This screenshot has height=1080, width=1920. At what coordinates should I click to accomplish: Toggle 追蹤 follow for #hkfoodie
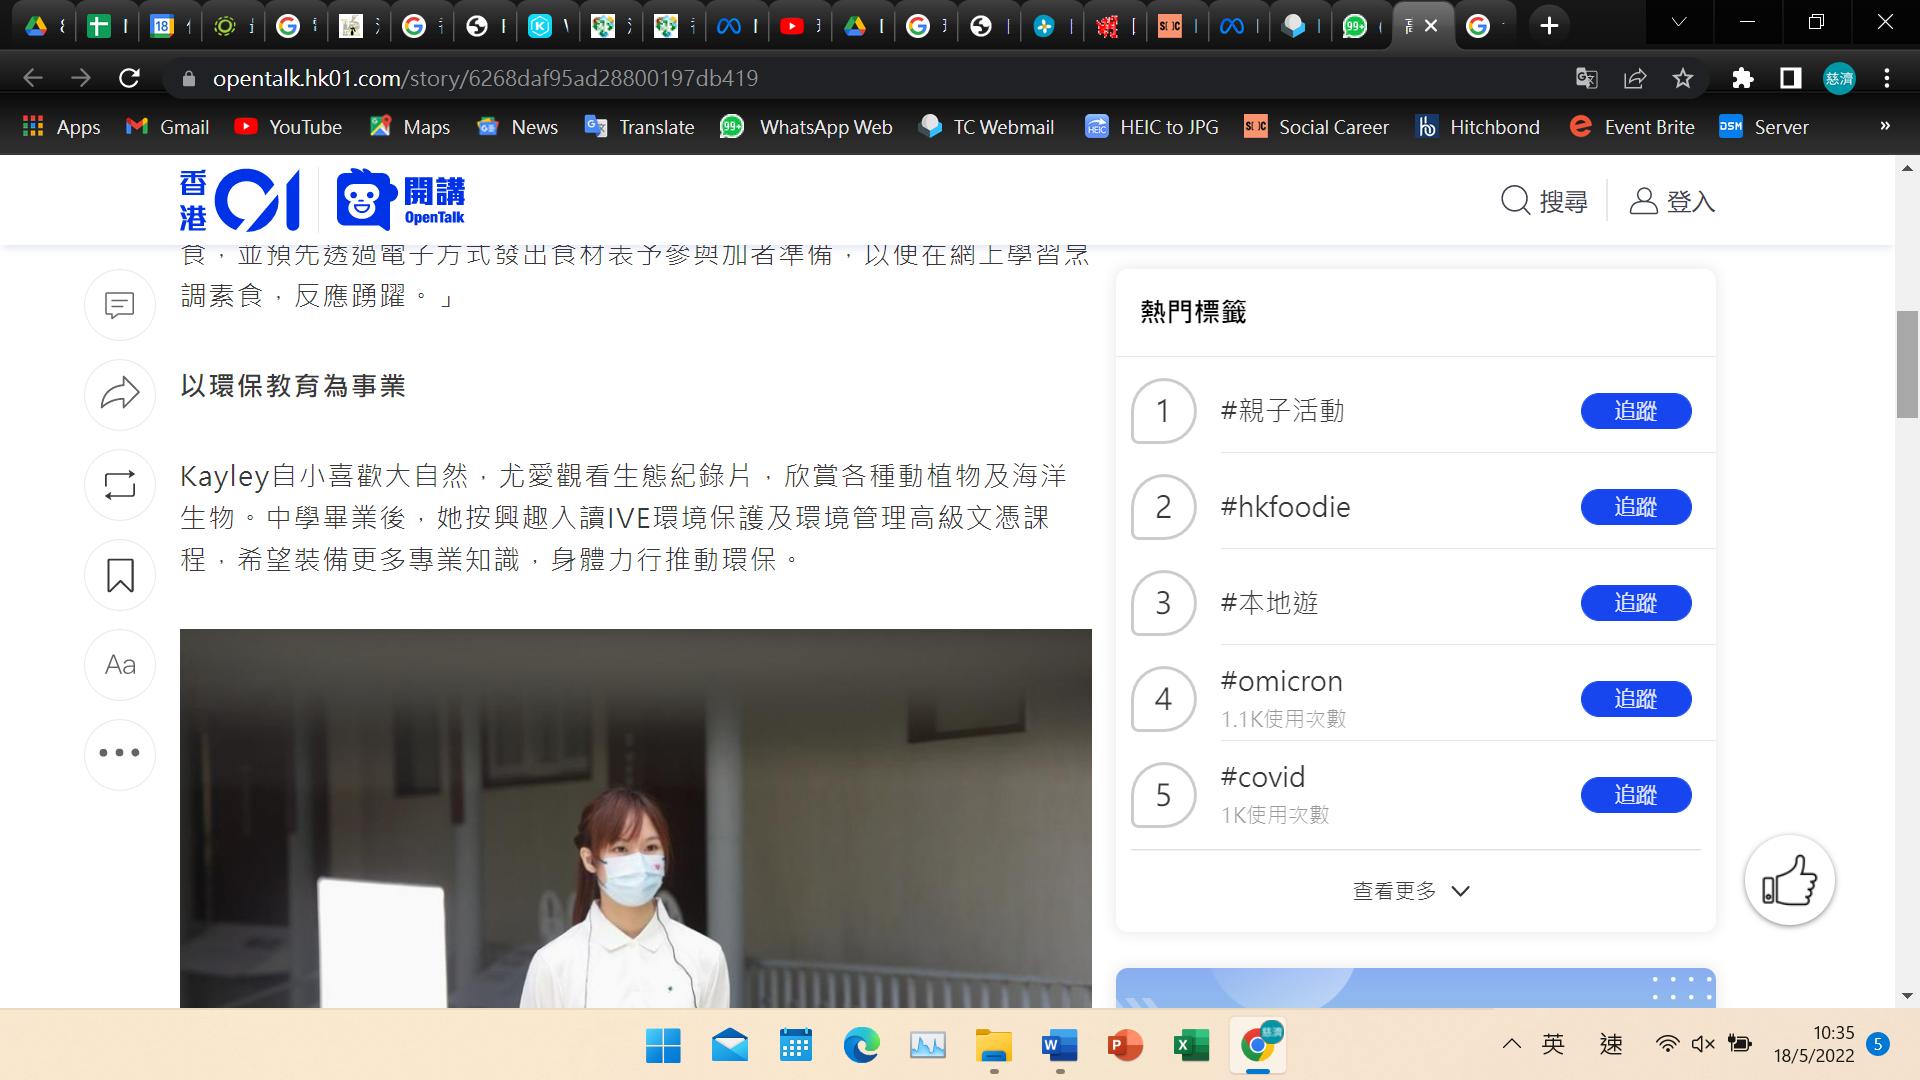[x=1635, y=507]
